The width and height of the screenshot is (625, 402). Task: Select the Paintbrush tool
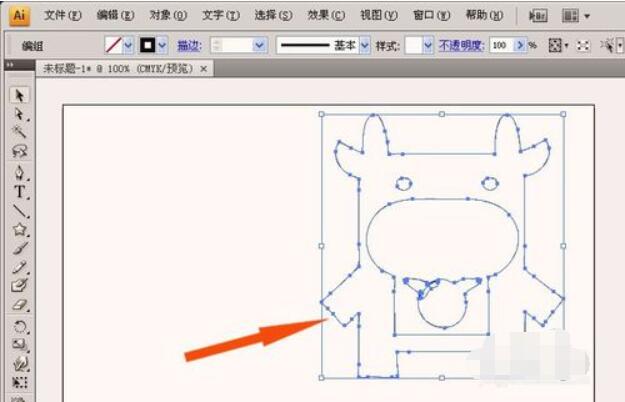pos(19,248)
